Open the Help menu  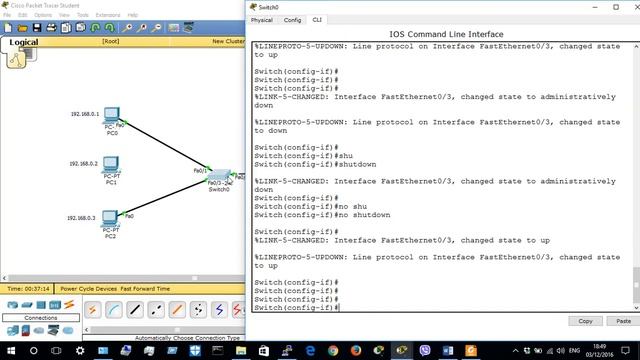[133, 15]
